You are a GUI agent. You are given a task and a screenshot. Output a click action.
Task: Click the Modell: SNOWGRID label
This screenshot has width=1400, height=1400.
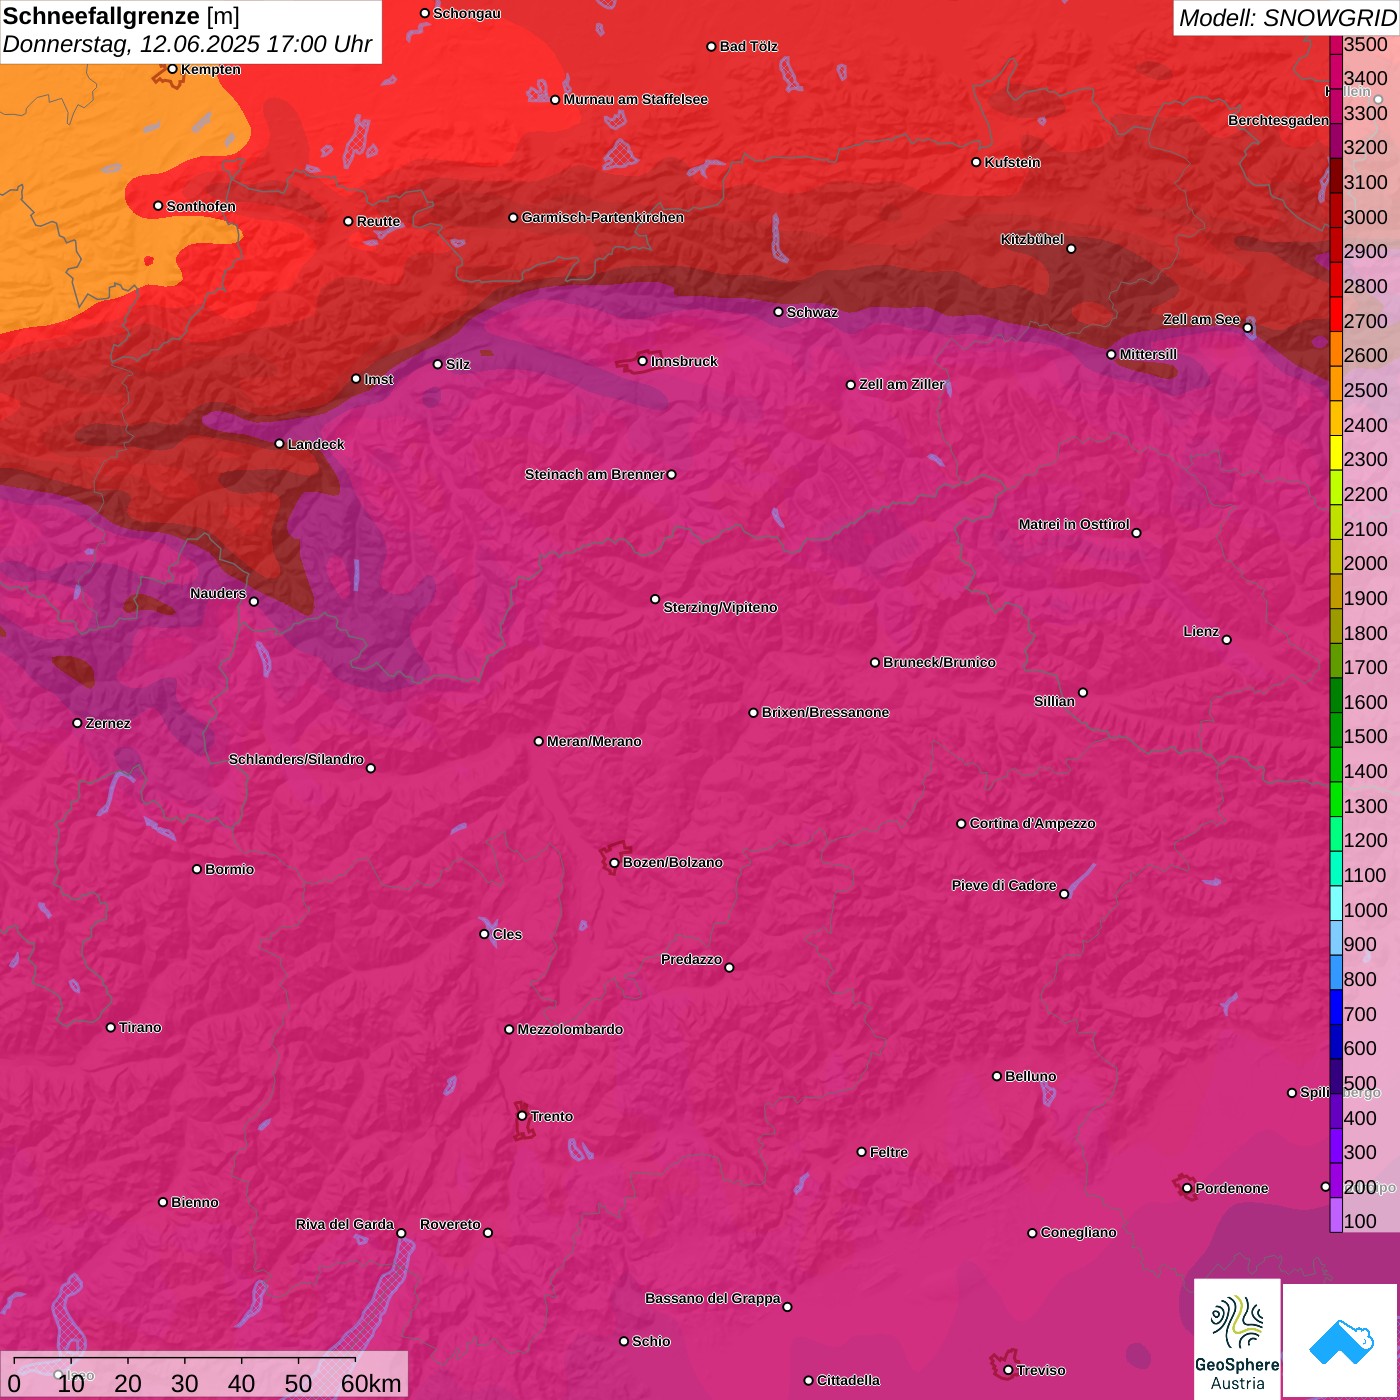click(x=1287, y=18)
